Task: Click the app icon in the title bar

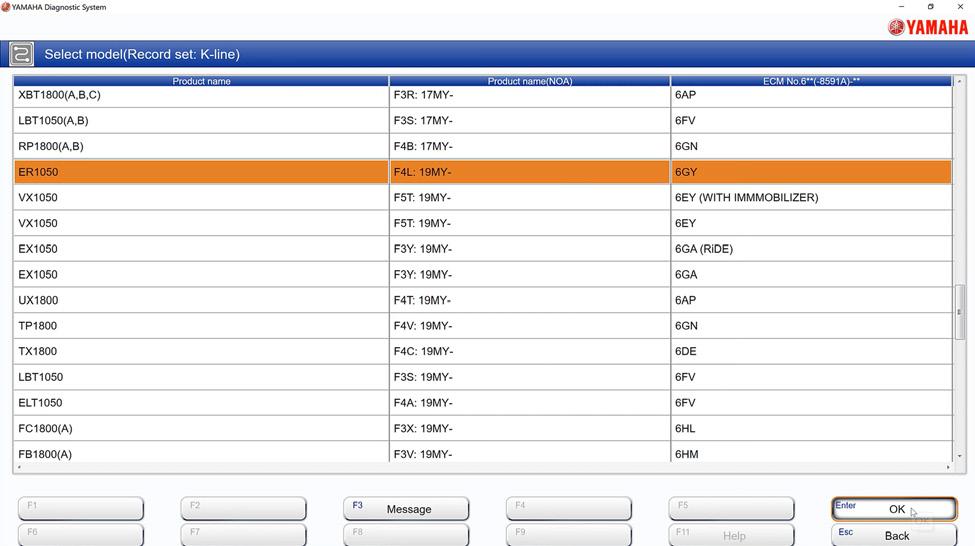Action: (x=6, y=7)
